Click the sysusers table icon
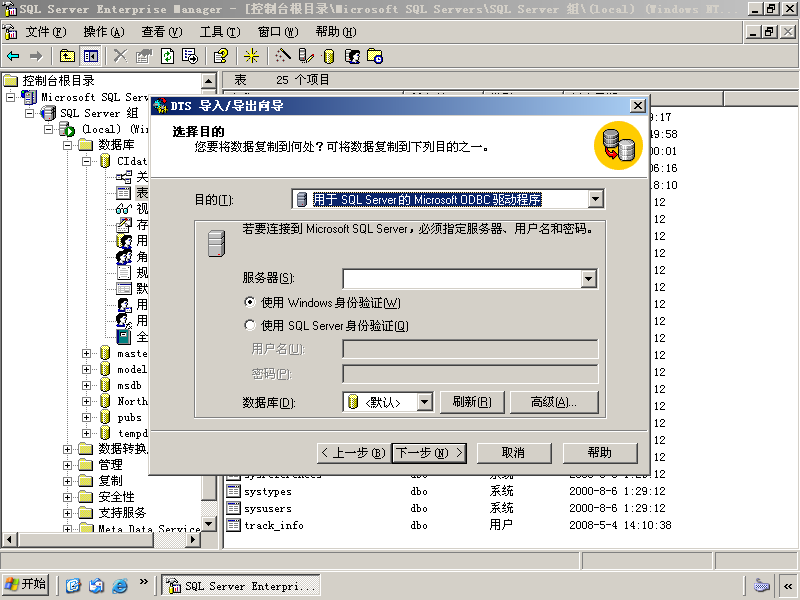The image size is (800, 600). [234, 508]
